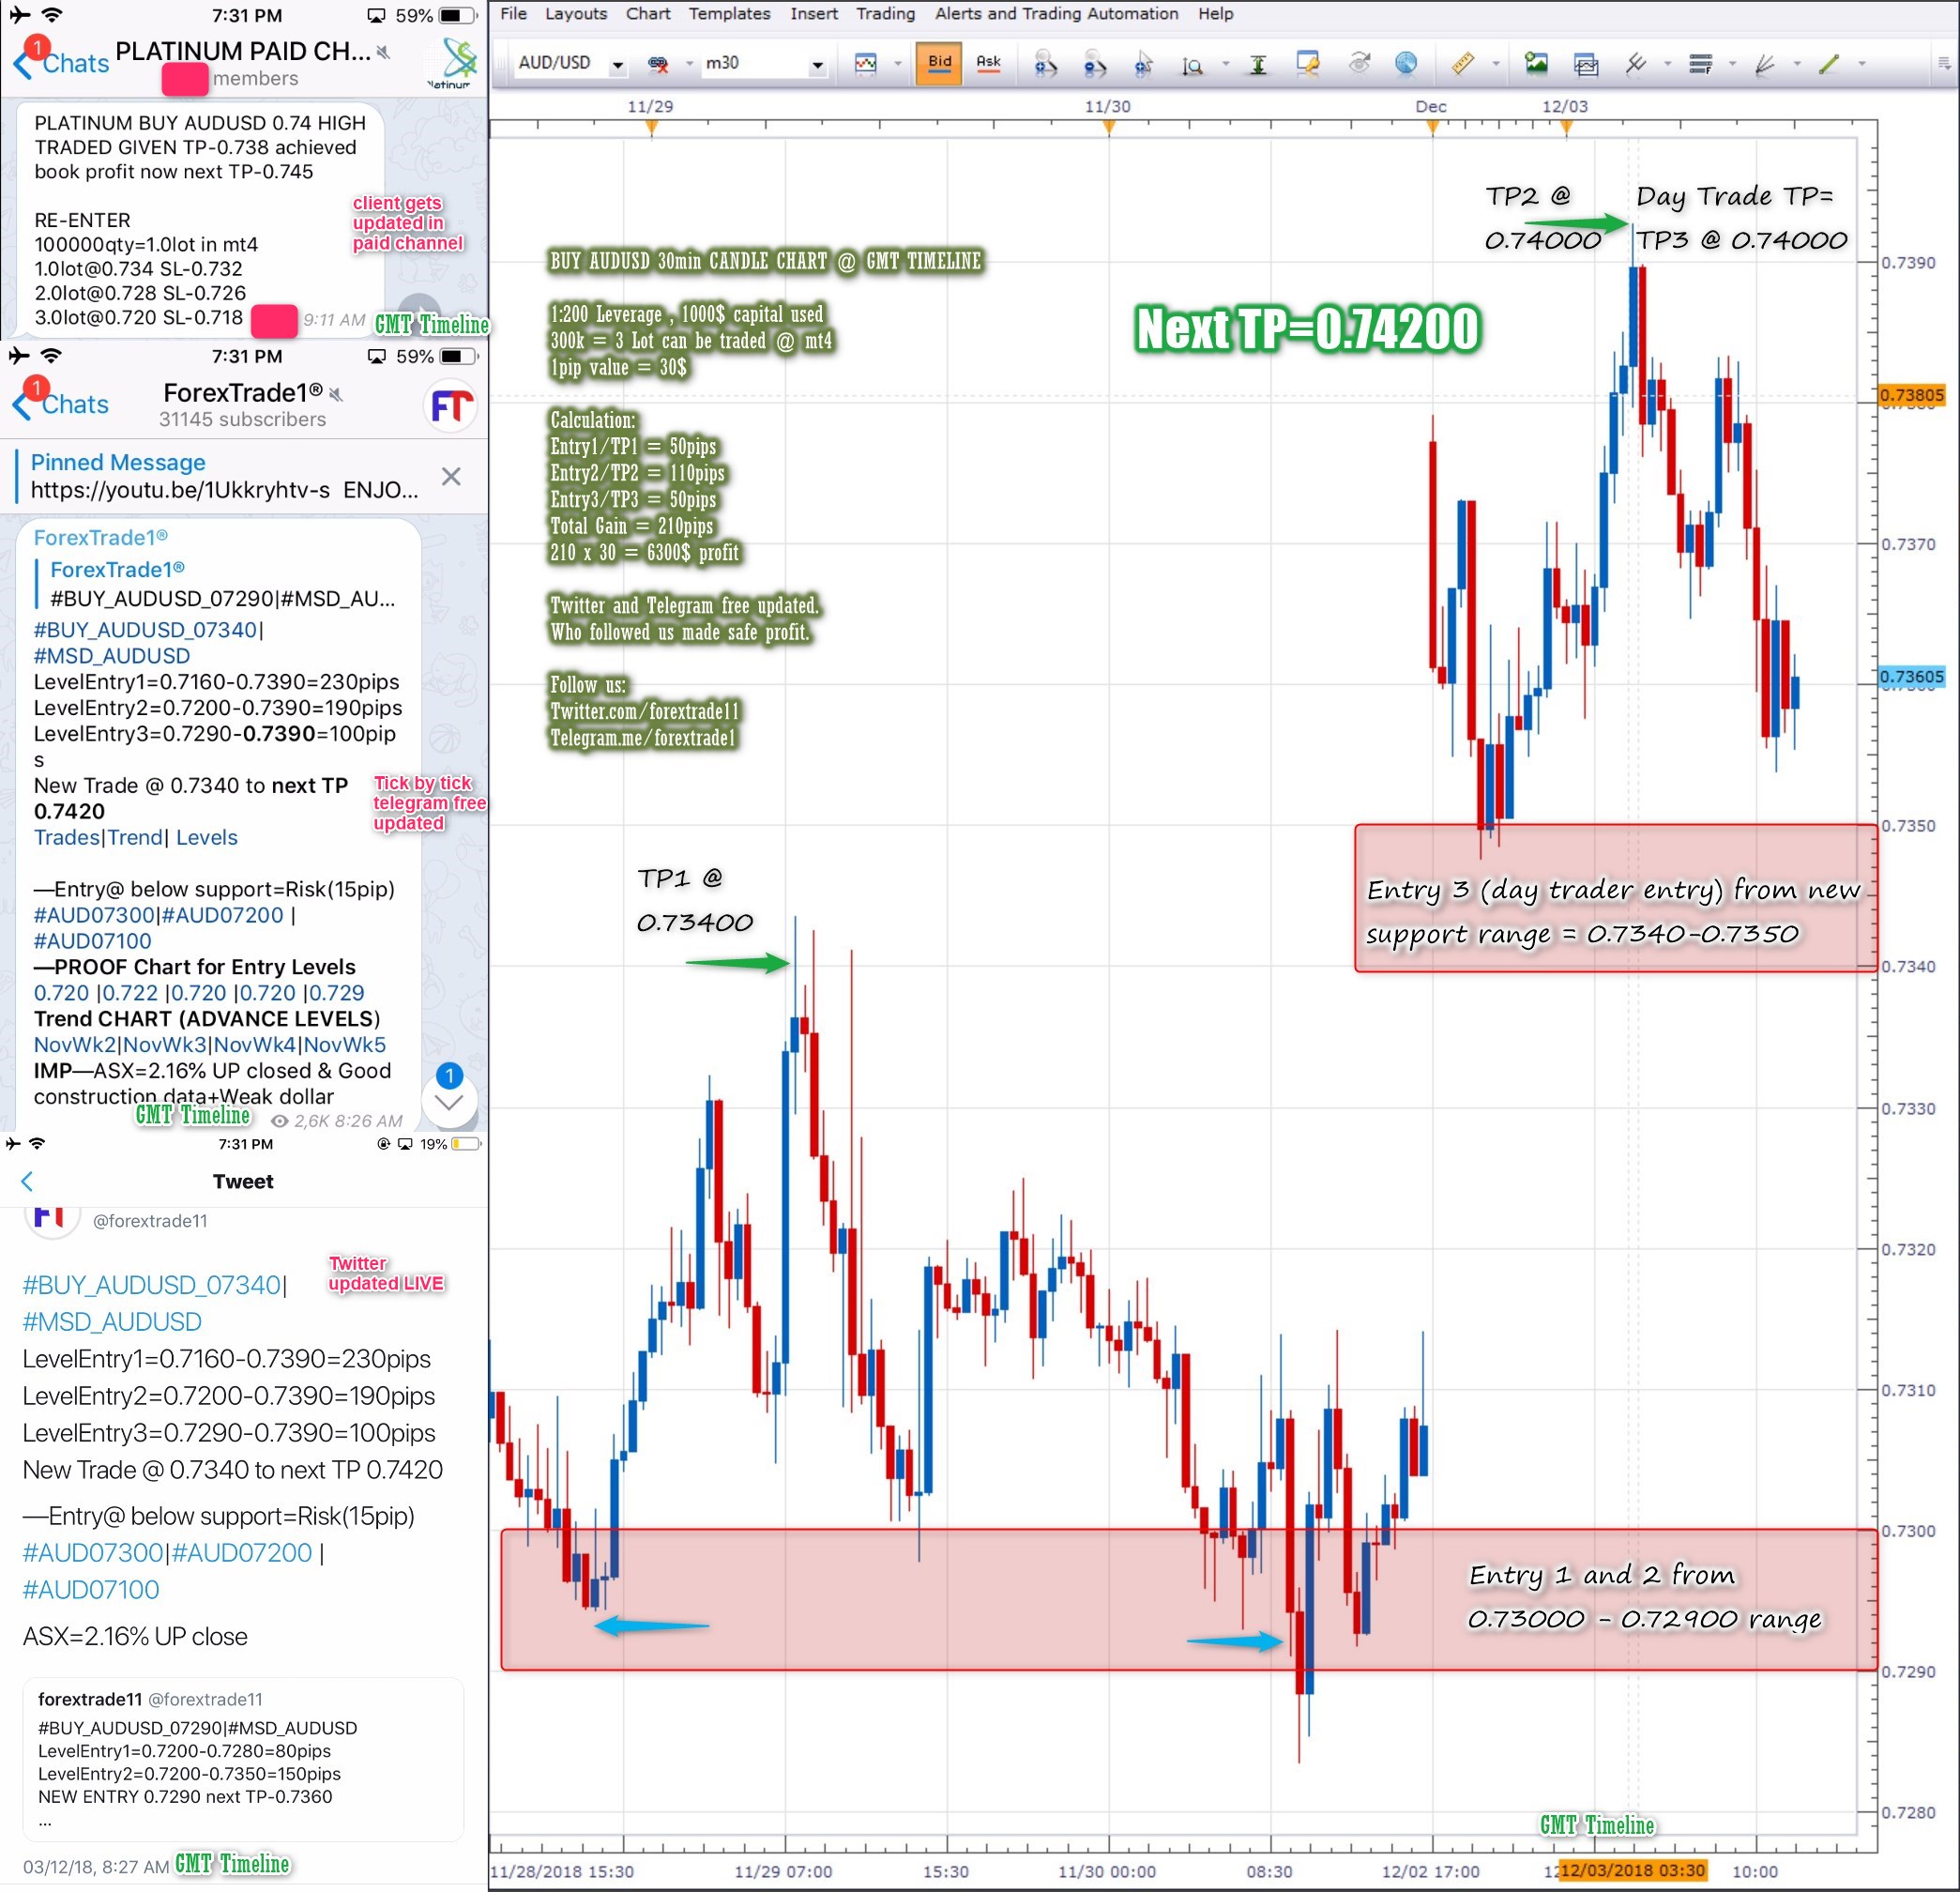The width and height of the screenshot is (1960, 1892).
Task: Open the #AUD07100 hashtag in tweet
Action: [91, 1590]
